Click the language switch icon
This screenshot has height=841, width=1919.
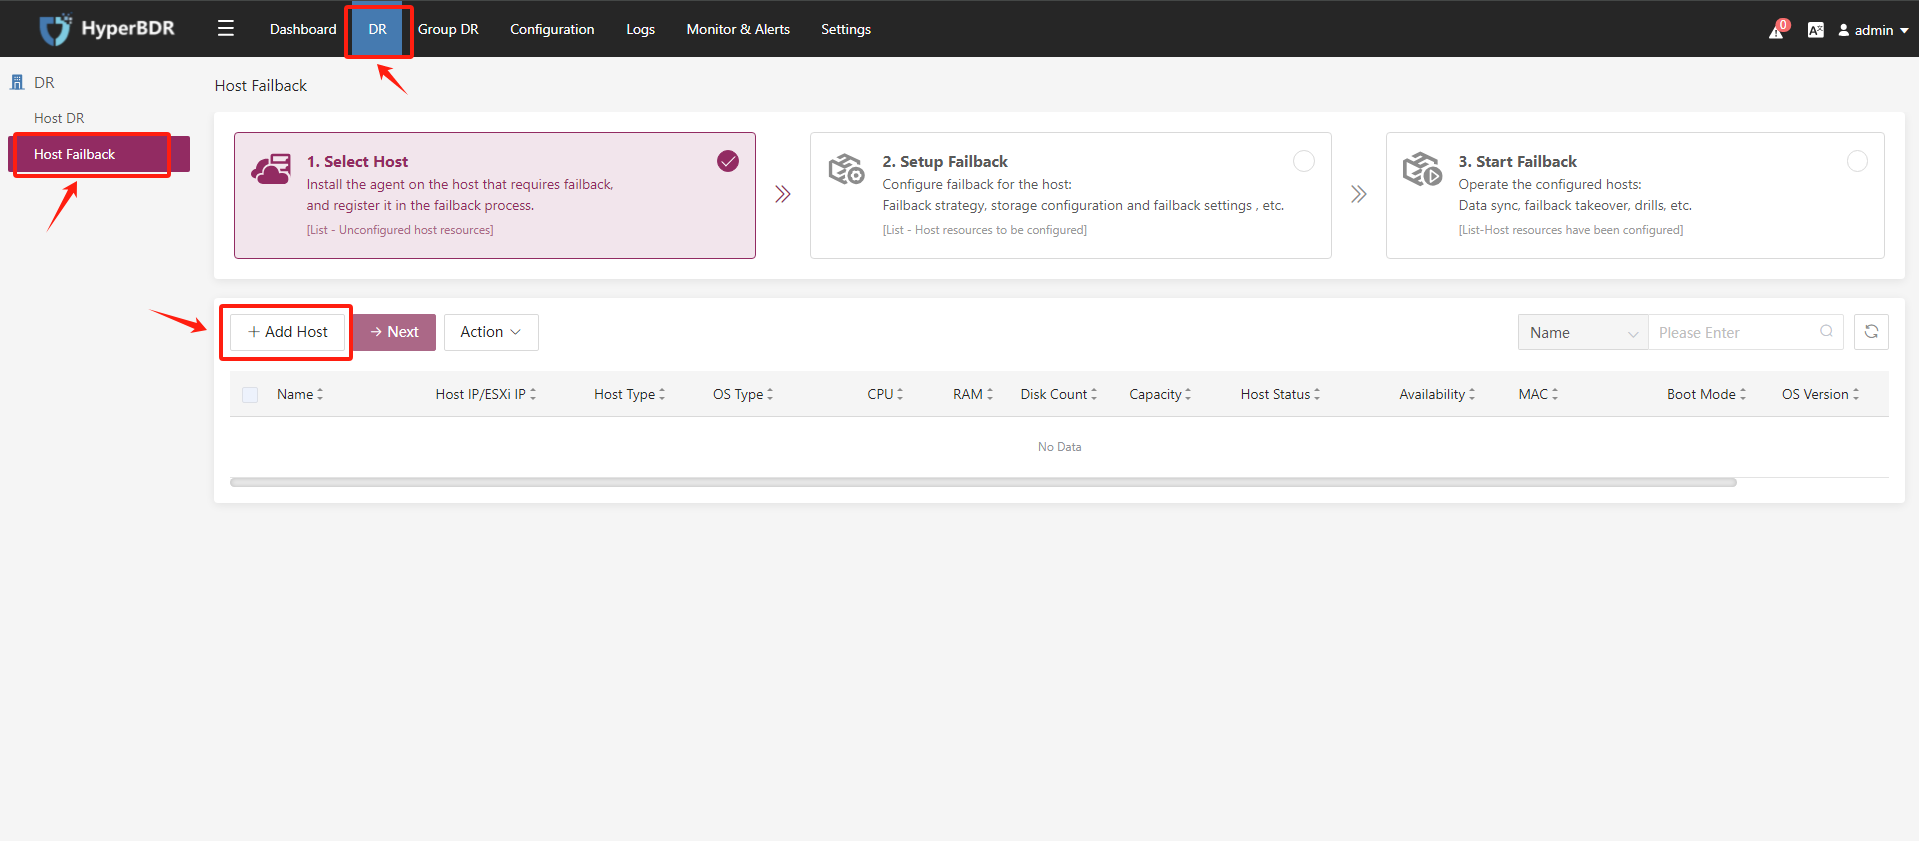1816,30
